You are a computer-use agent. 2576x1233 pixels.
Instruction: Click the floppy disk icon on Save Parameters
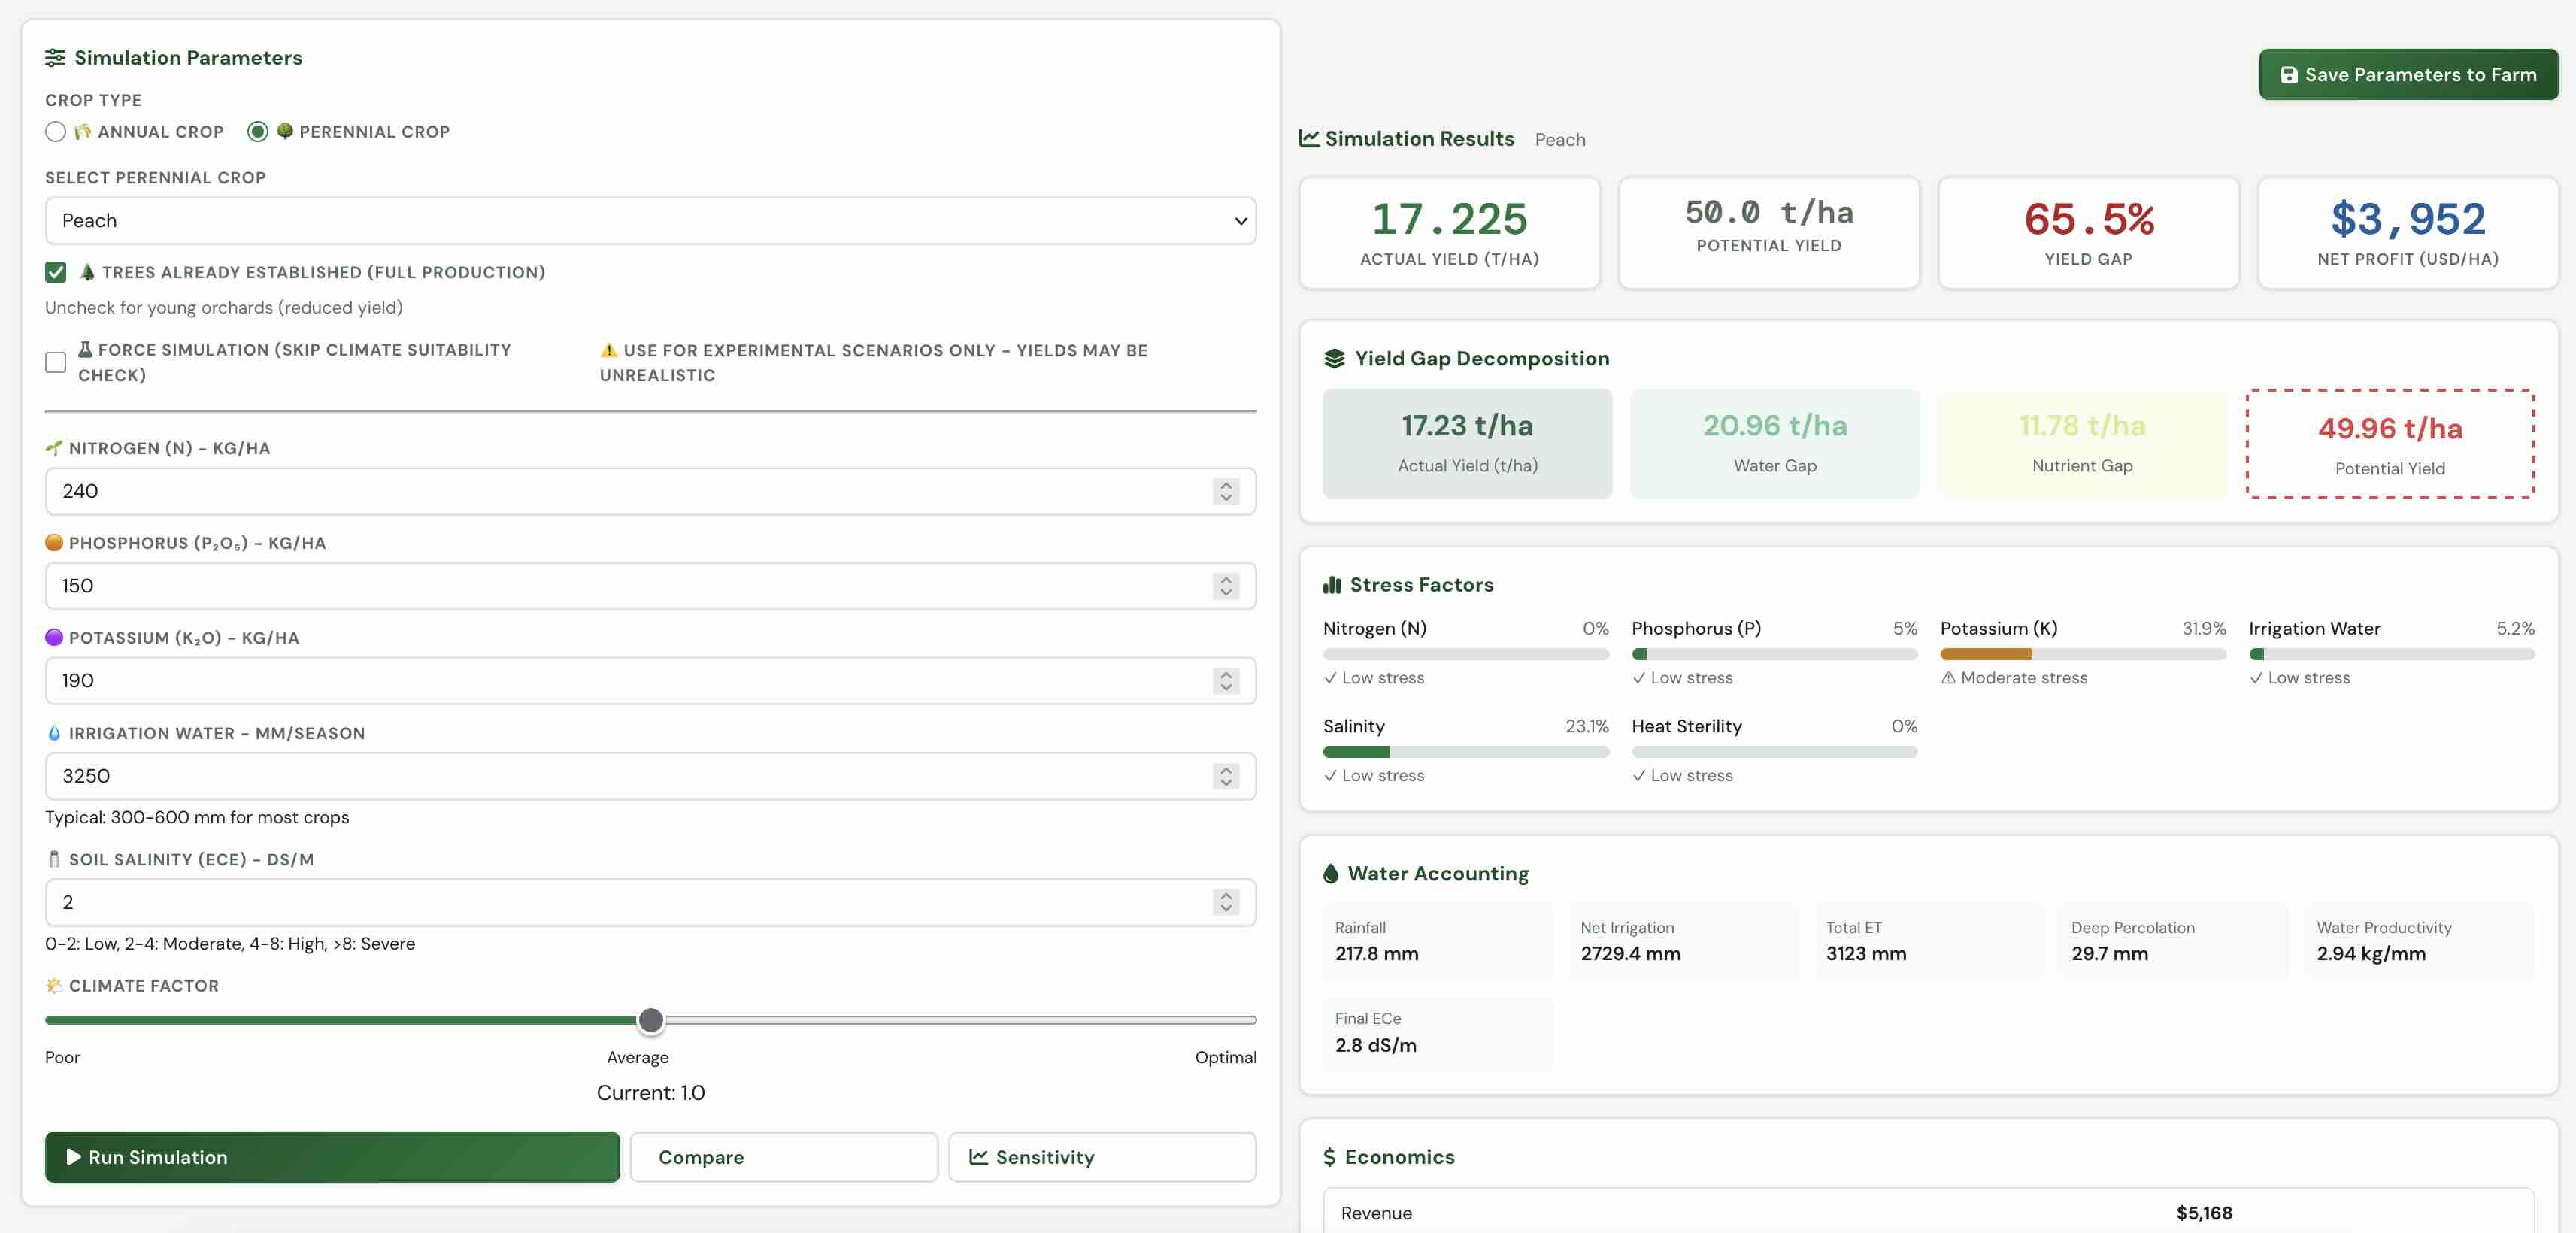point(2288,75)
